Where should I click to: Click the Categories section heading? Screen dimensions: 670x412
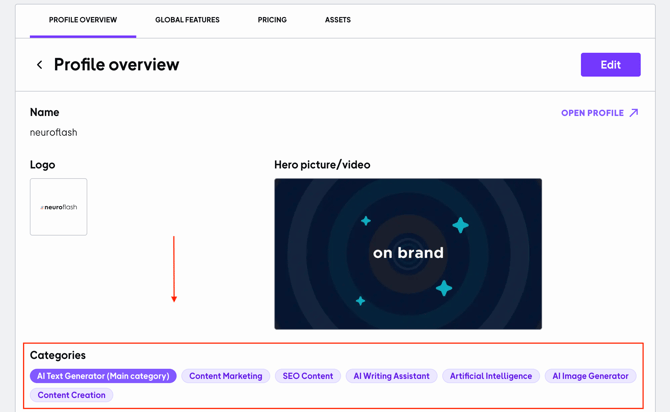pos(58,355)
